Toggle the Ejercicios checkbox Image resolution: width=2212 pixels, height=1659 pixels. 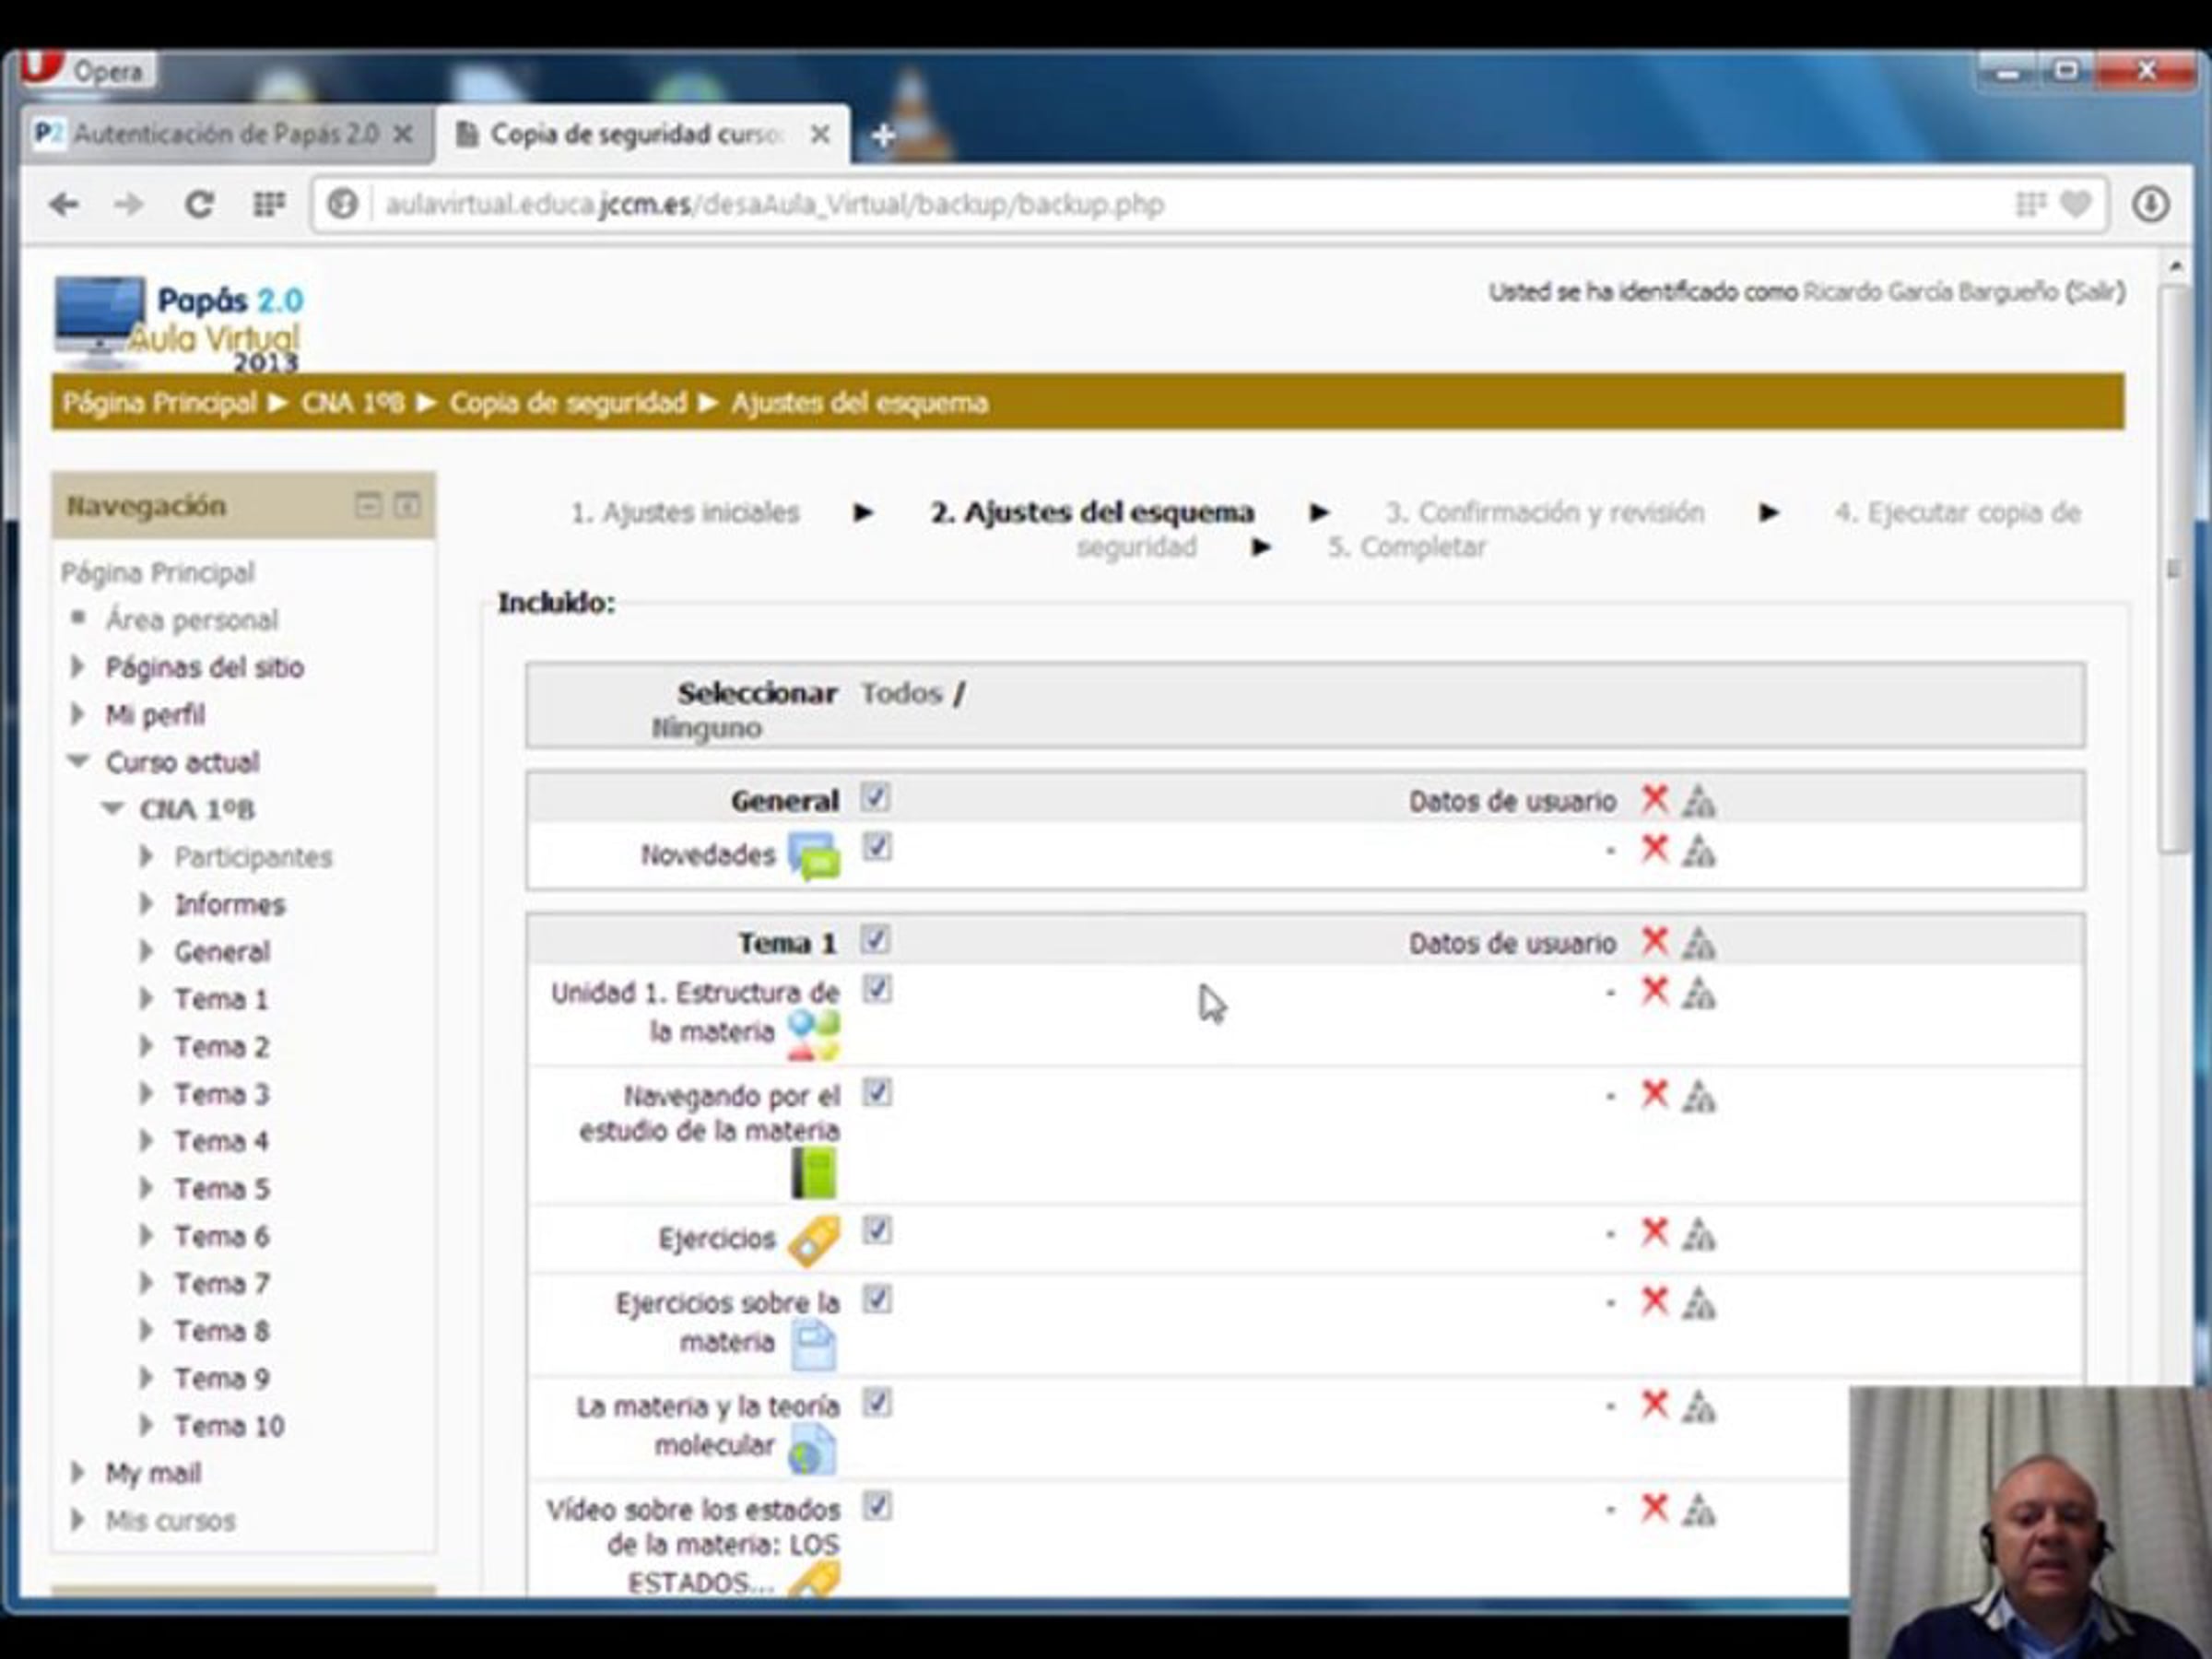[x=877, y=1230]
